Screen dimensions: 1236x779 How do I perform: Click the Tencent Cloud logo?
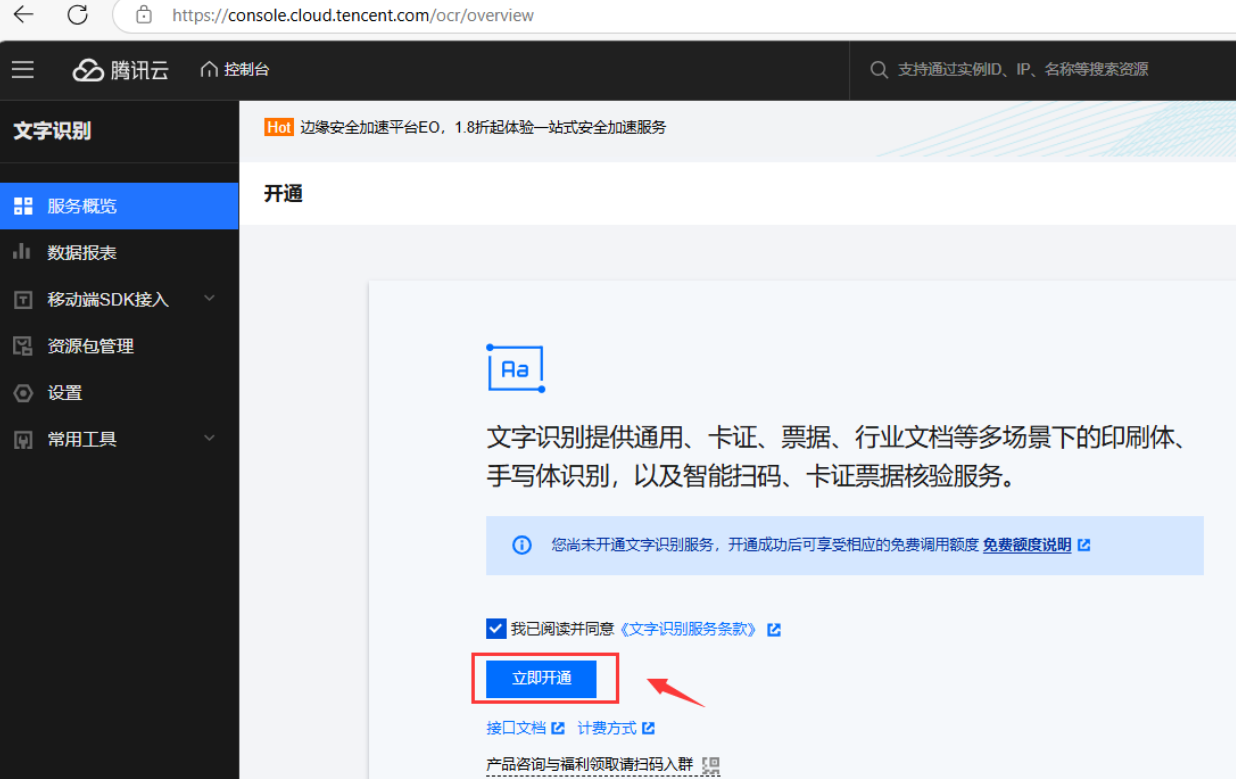[121, 70]
